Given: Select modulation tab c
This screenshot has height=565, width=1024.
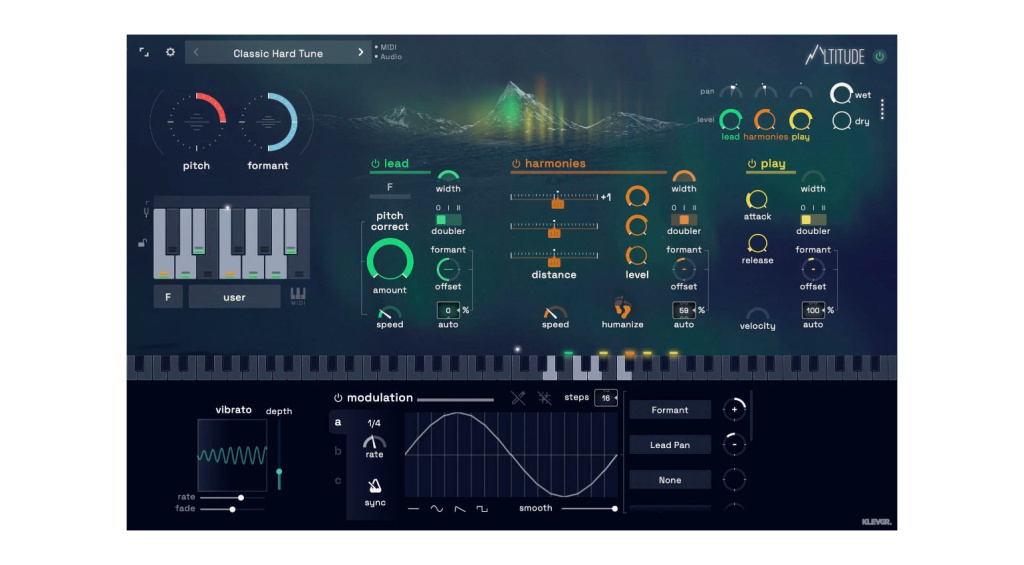Looking at the screenshot, I should tap(338, 481).
